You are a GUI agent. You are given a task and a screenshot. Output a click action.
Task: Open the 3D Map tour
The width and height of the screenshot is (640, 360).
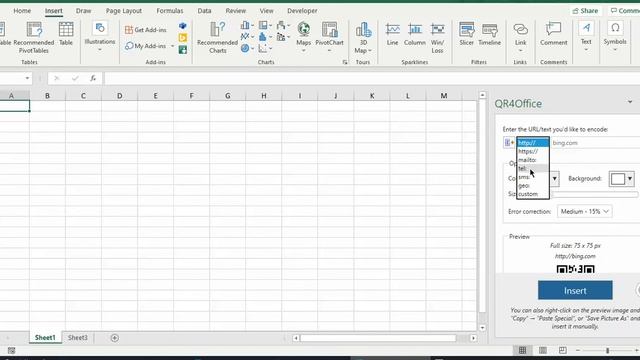pyautogui.click(x=363, y=38)
